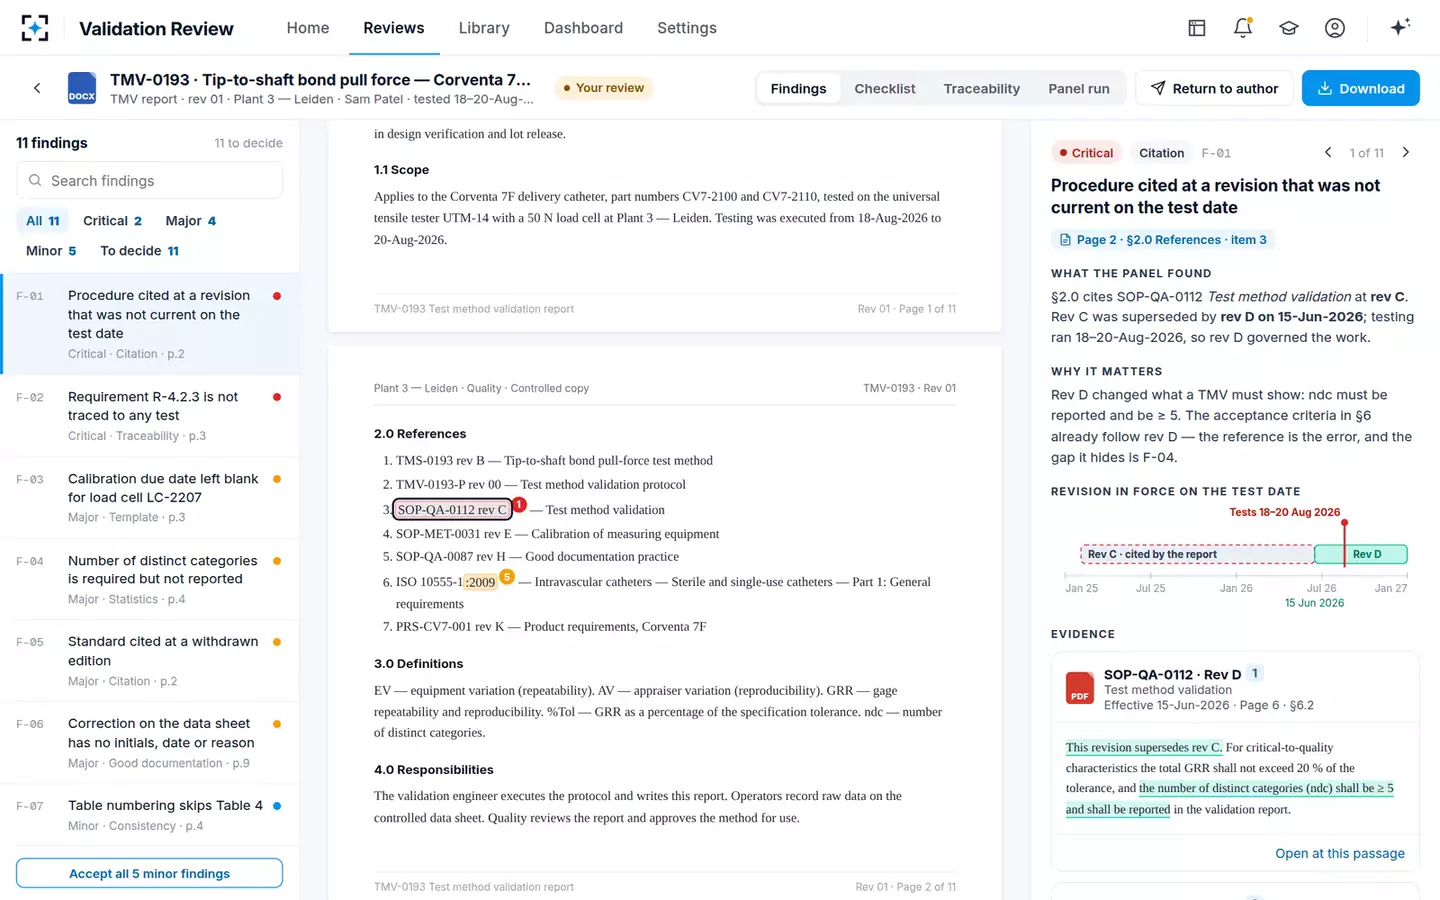Click highlighted :2009 edition text
The height and width of the screenshot is (900, 1440).
click(x=480, y=582)
